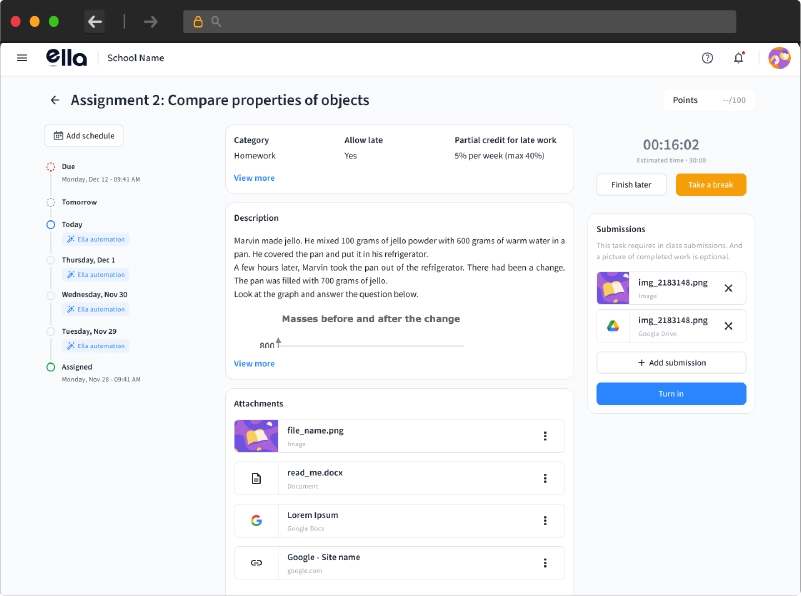Open options for Google - Site name link
The width and height of the screenshot is (801, 596).
point(545,563)
